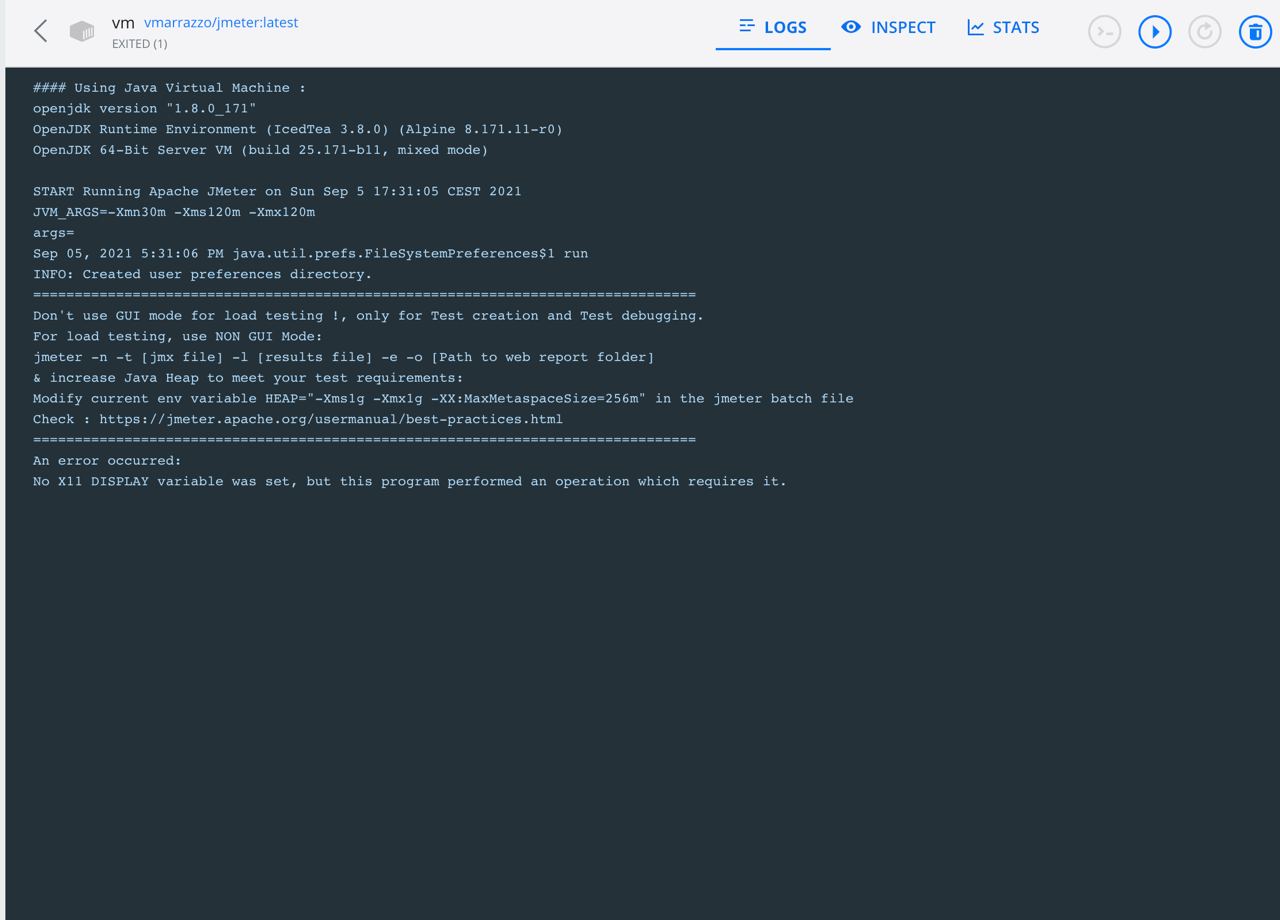This screenshot has width=1280, height=920.
Task: Click the "OpenJDK 64-Bit Server VM" log line
Action: coord(261,150)
